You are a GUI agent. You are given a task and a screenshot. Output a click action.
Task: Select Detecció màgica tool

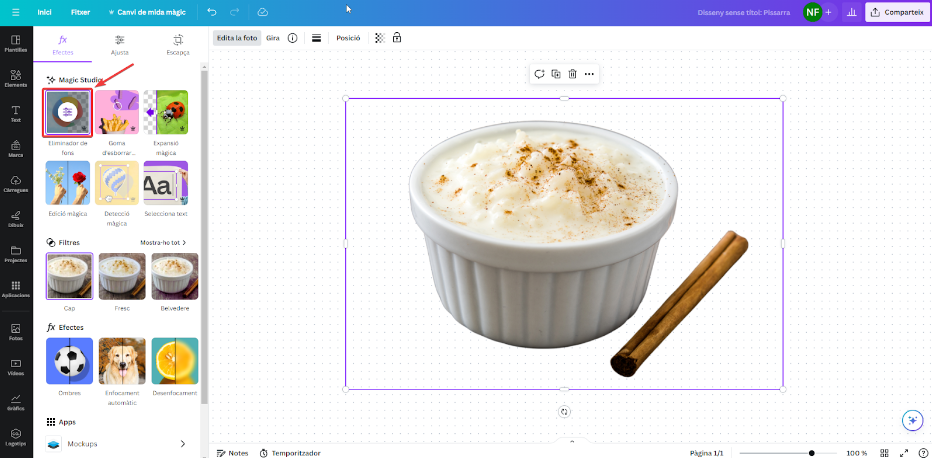(117, 183)
